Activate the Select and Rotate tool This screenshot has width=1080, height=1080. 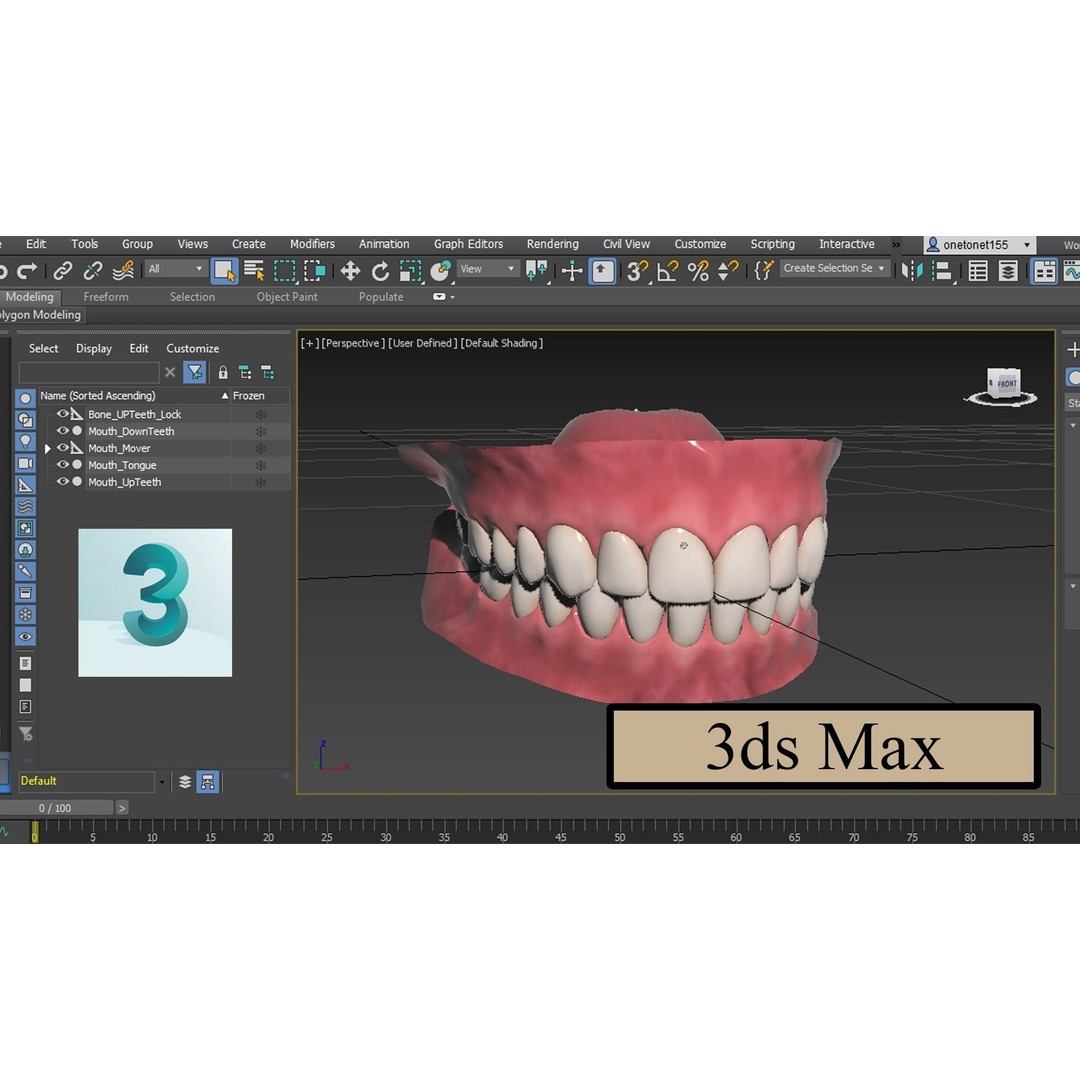coord(380,271)
